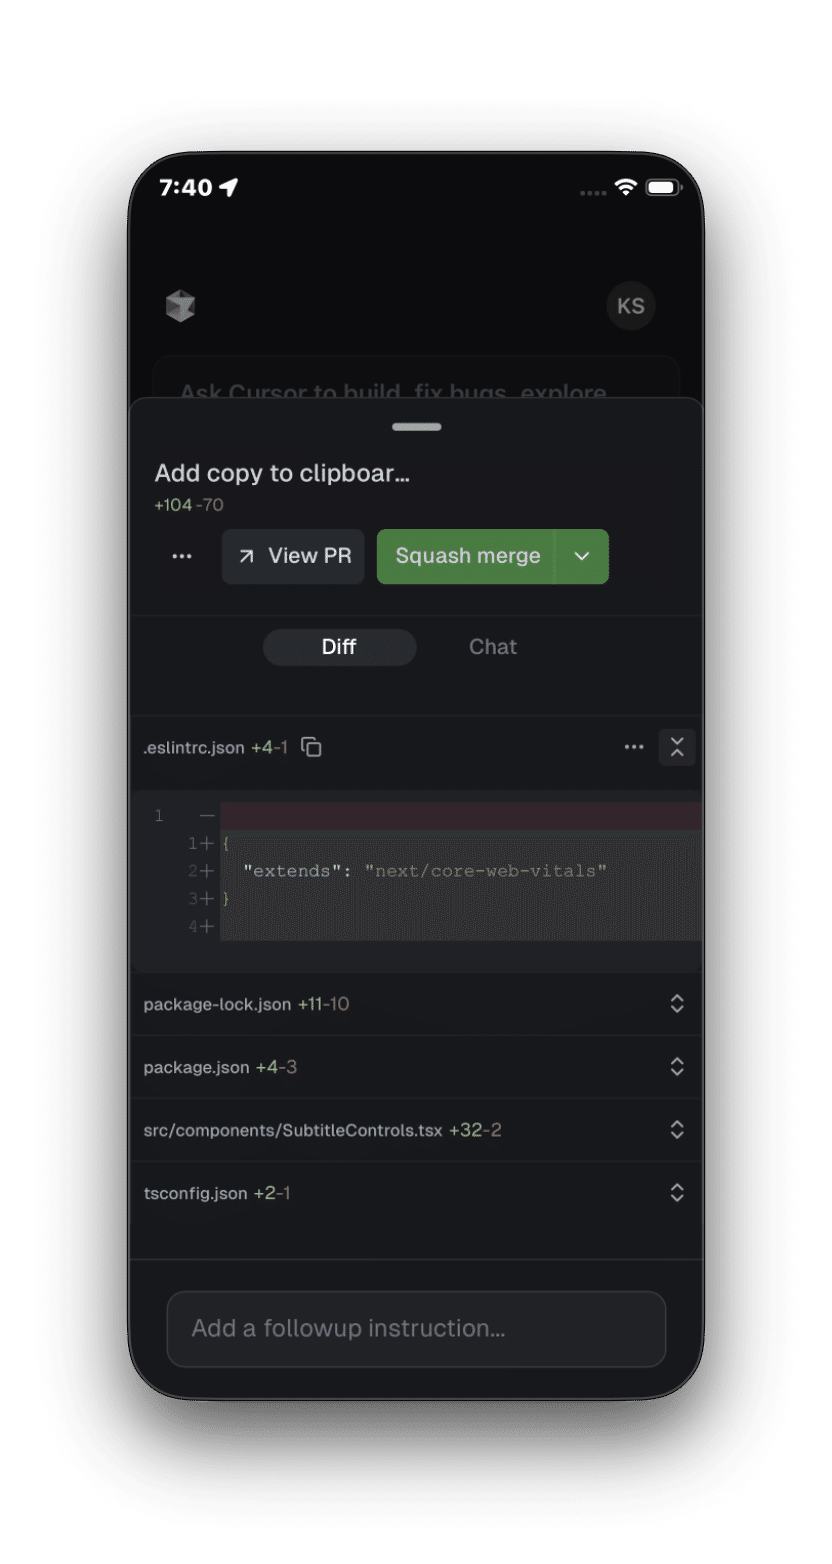Tap the Cursor cube logo icon
Viewport: 832px width, 1564px height.
[180, 306]
